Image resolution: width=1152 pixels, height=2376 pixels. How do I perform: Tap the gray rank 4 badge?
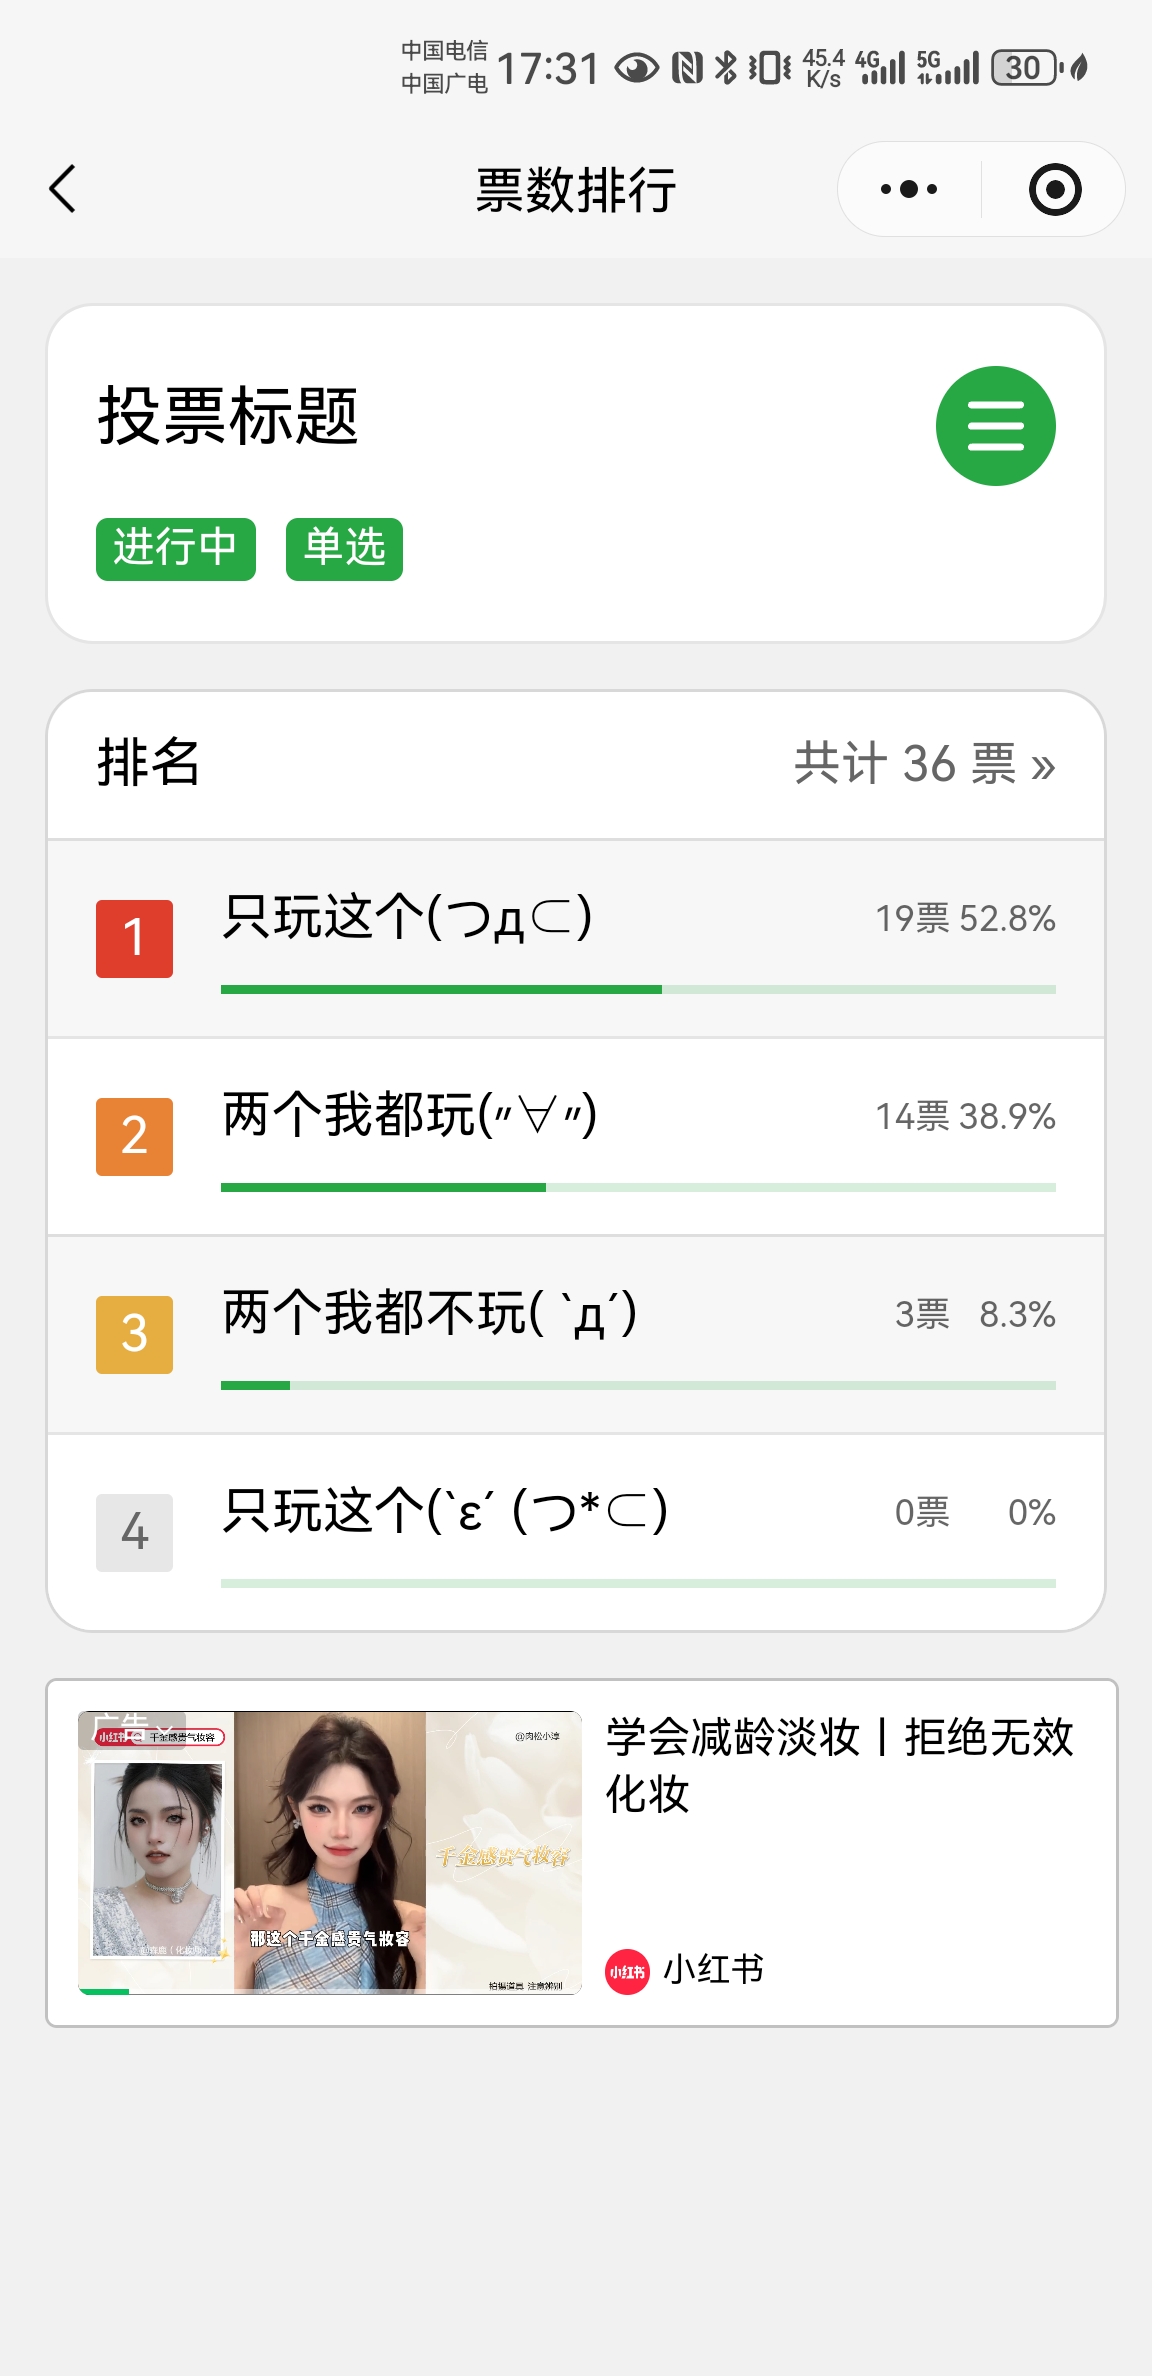point(134,1532)
